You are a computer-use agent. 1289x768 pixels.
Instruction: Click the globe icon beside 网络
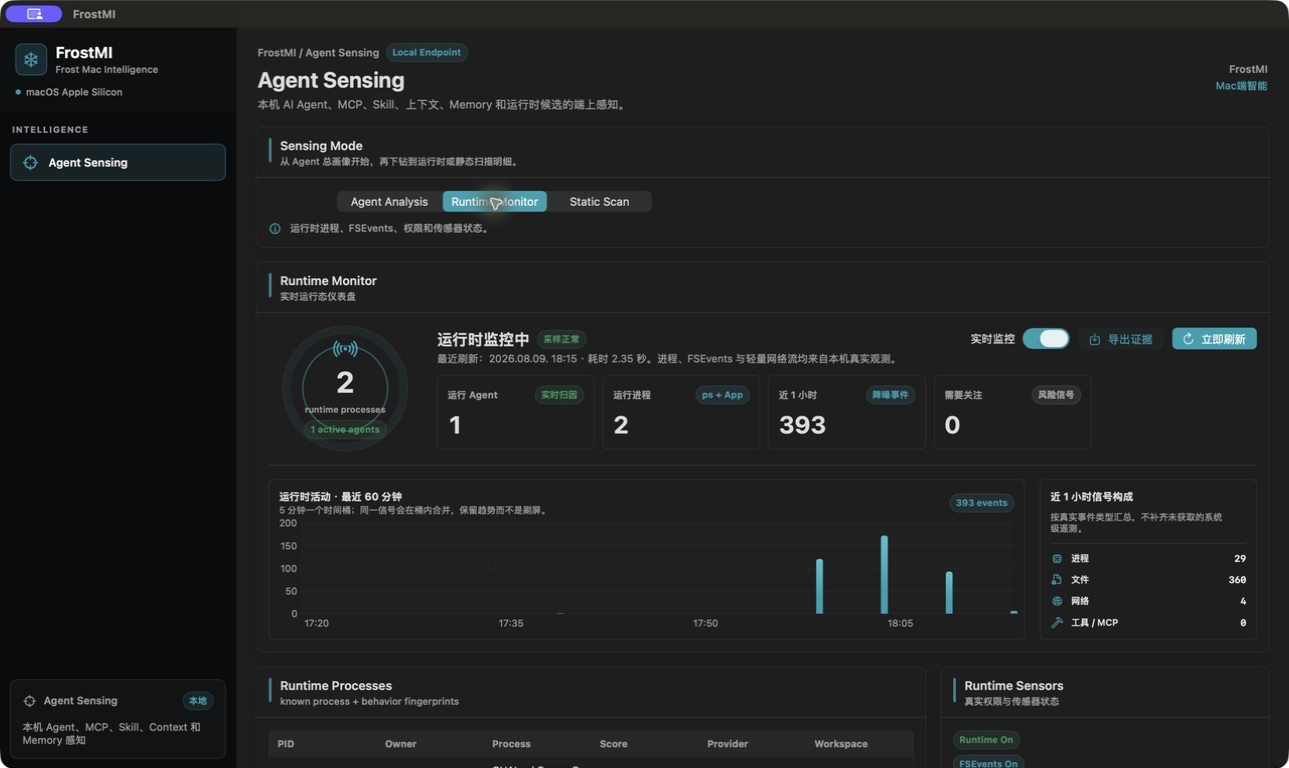[1057, 601]
